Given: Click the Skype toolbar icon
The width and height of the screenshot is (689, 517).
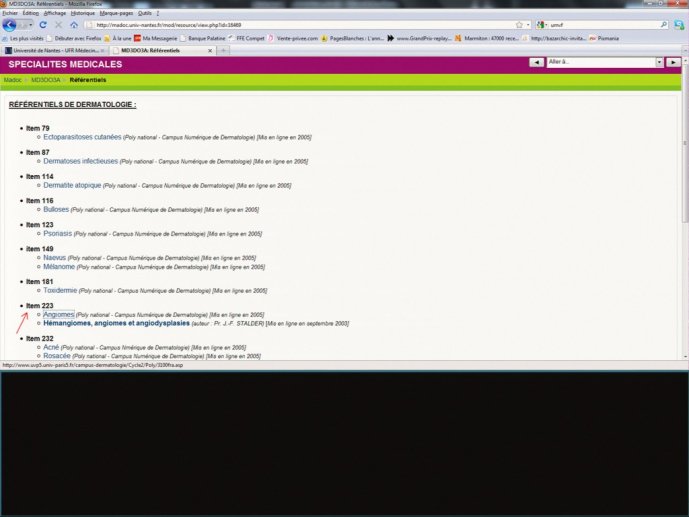Looking at the screenshot, I should (679, 25).
